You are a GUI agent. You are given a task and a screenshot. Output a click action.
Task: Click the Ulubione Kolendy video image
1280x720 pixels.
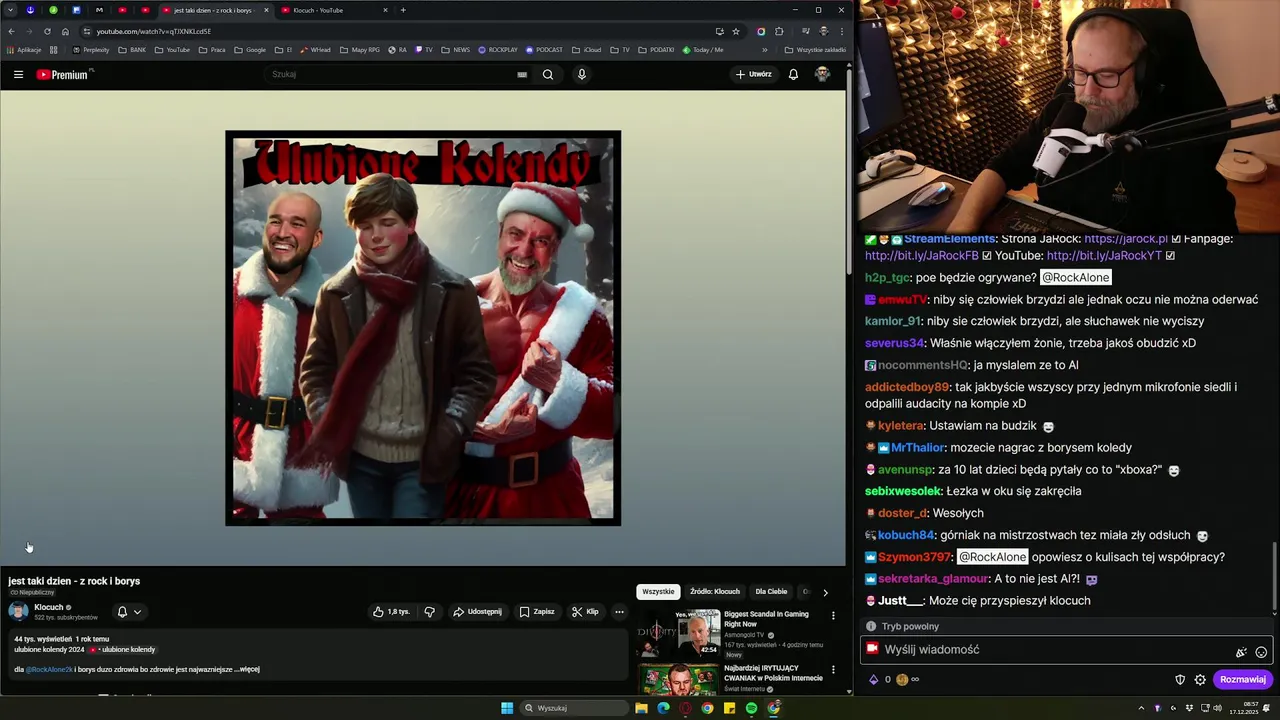point(423,328)
